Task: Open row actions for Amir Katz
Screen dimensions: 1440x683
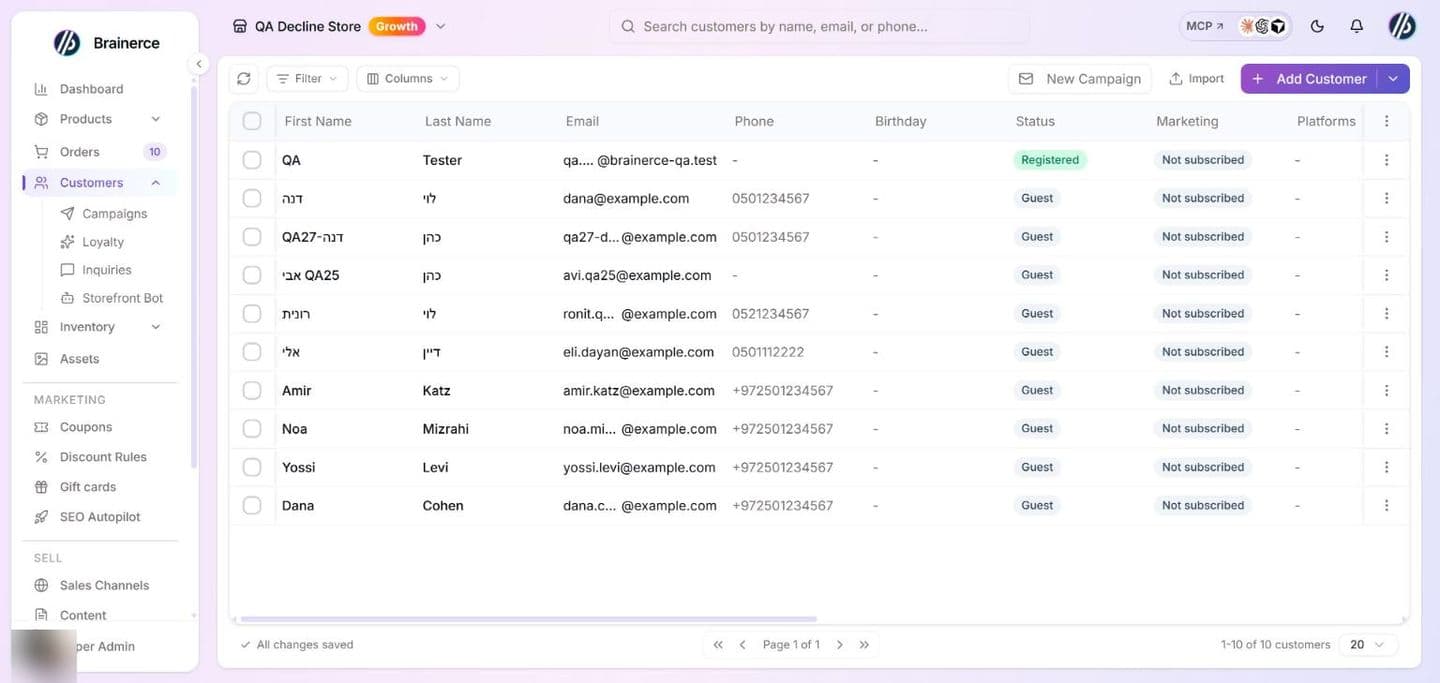Action: coord(1386,390)
